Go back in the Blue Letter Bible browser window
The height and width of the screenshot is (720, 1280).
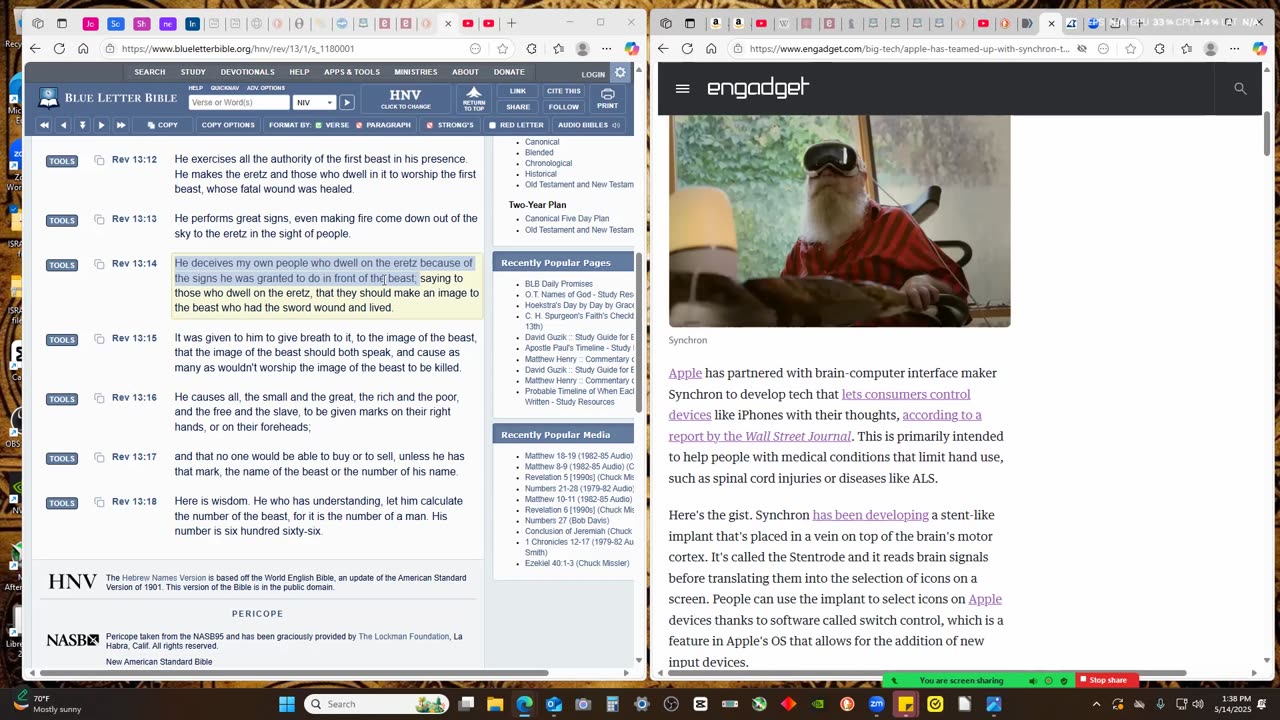[x=35, y=48]
